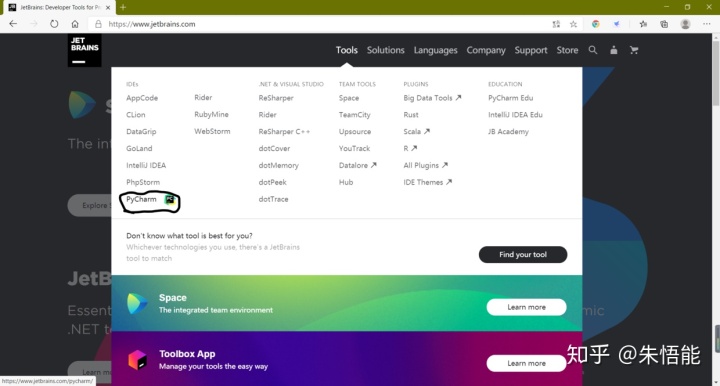720x386 pixels.
Task: Open the IDE Themes link
Action: click(428, 182)
